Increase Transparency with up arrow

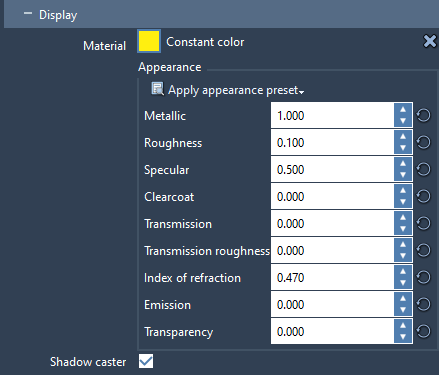click(x=403, y=326)
